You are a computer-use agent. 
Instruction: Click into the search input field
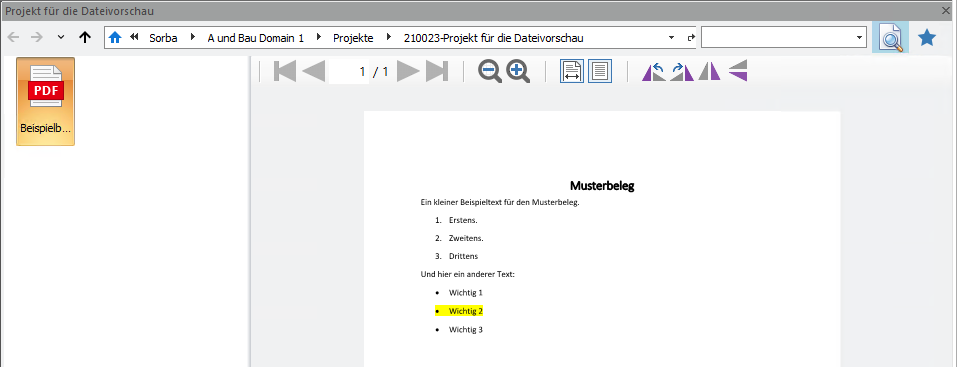coord(777,37)
